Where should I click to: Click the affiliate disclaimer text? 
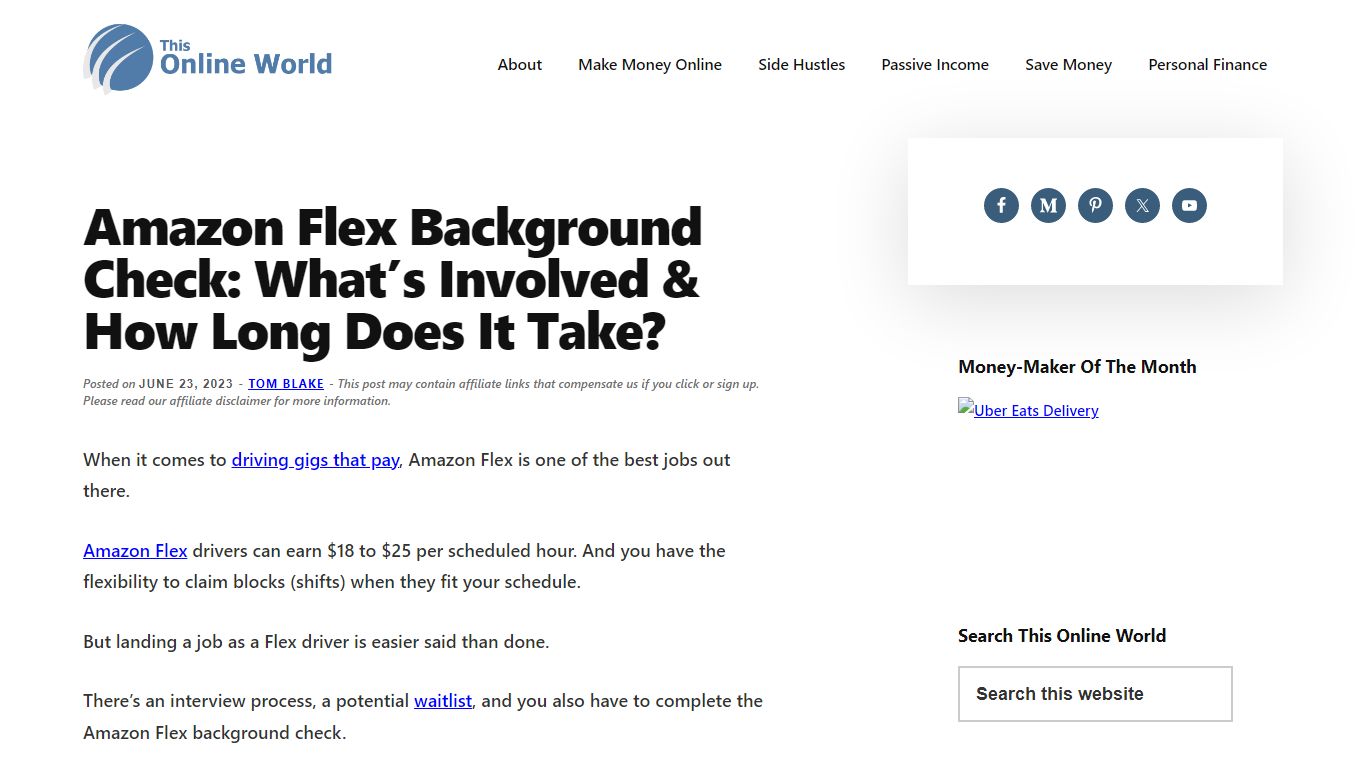point(421,392)
